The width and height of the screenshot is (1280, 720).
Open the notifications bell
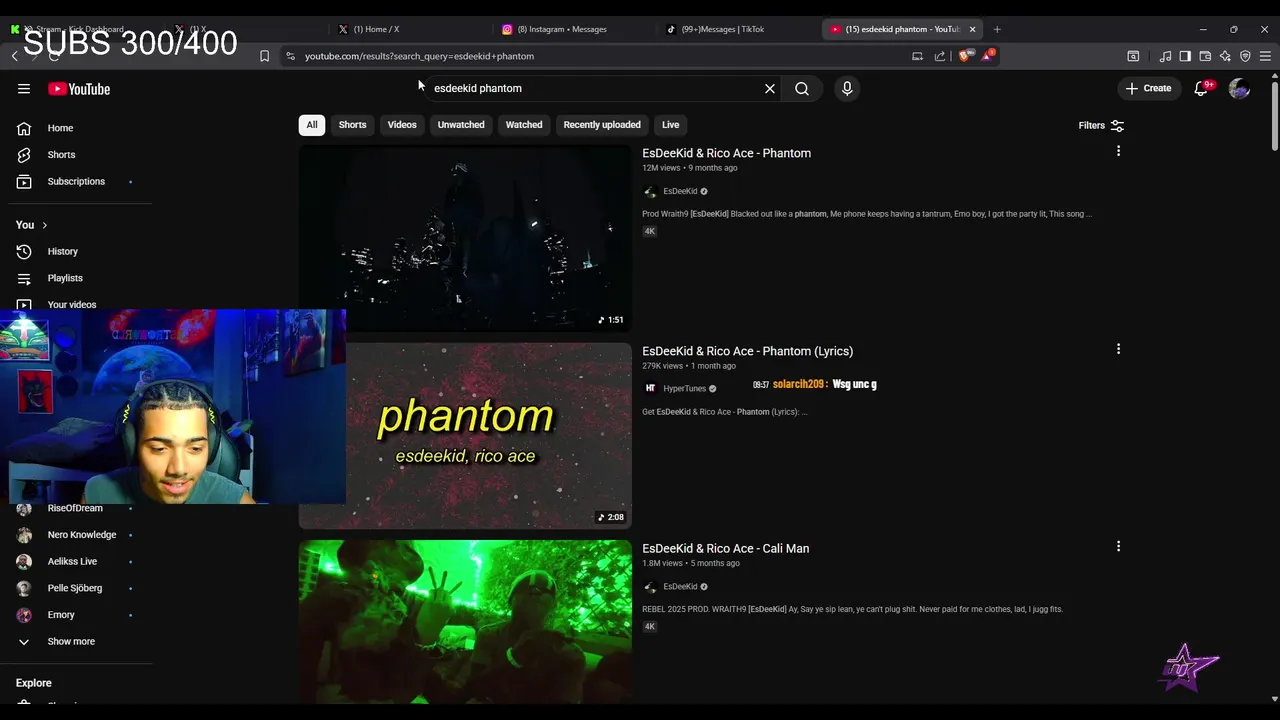[x=1202, y=88]
